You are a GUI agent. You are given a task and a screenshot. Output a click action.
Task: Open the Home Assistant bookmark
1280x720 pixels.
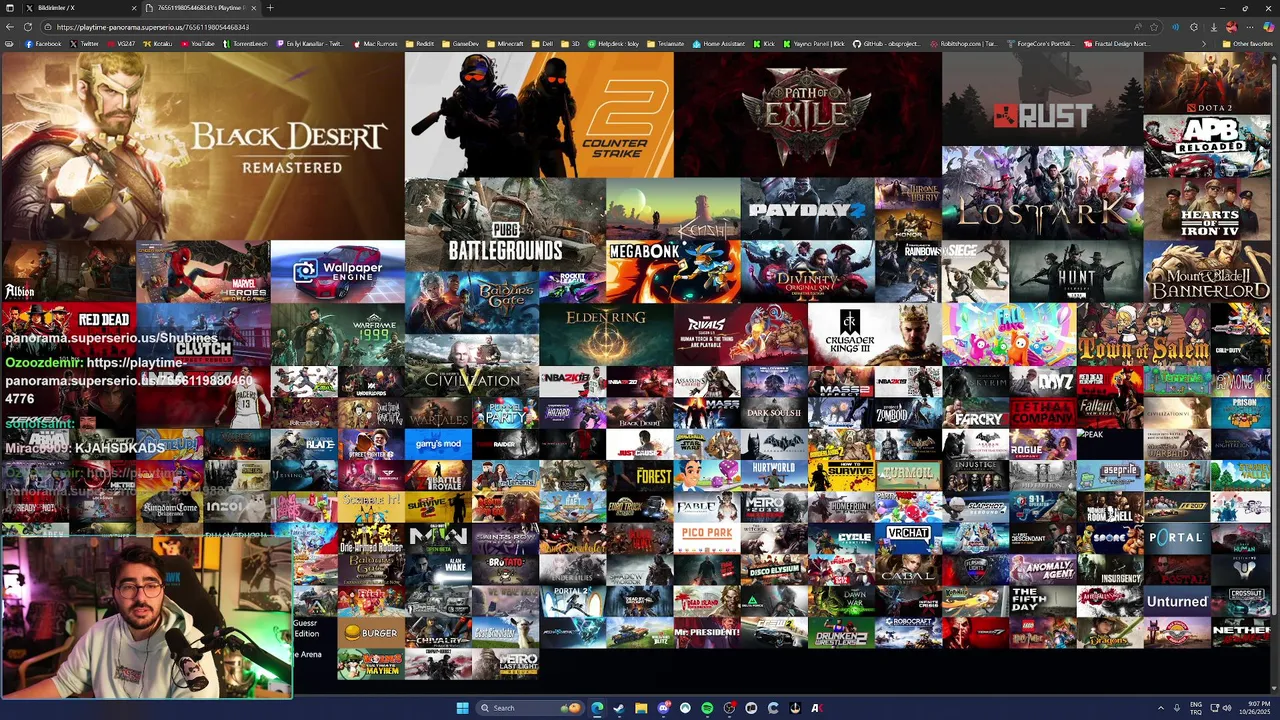pyautogui.click(x=720, y=44)
